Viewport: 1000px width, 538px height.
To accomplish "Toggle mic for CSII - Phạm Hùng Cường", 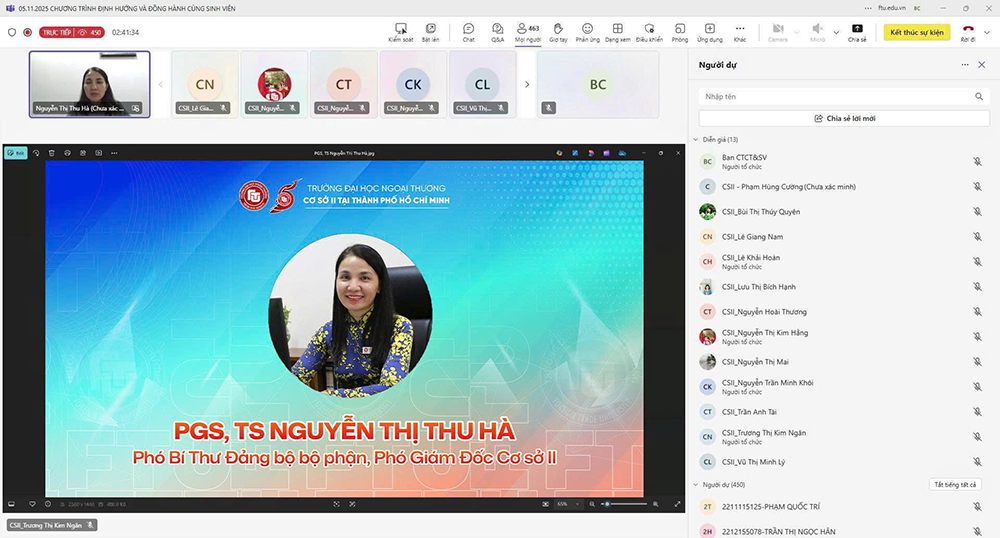I will pos(977,187).
